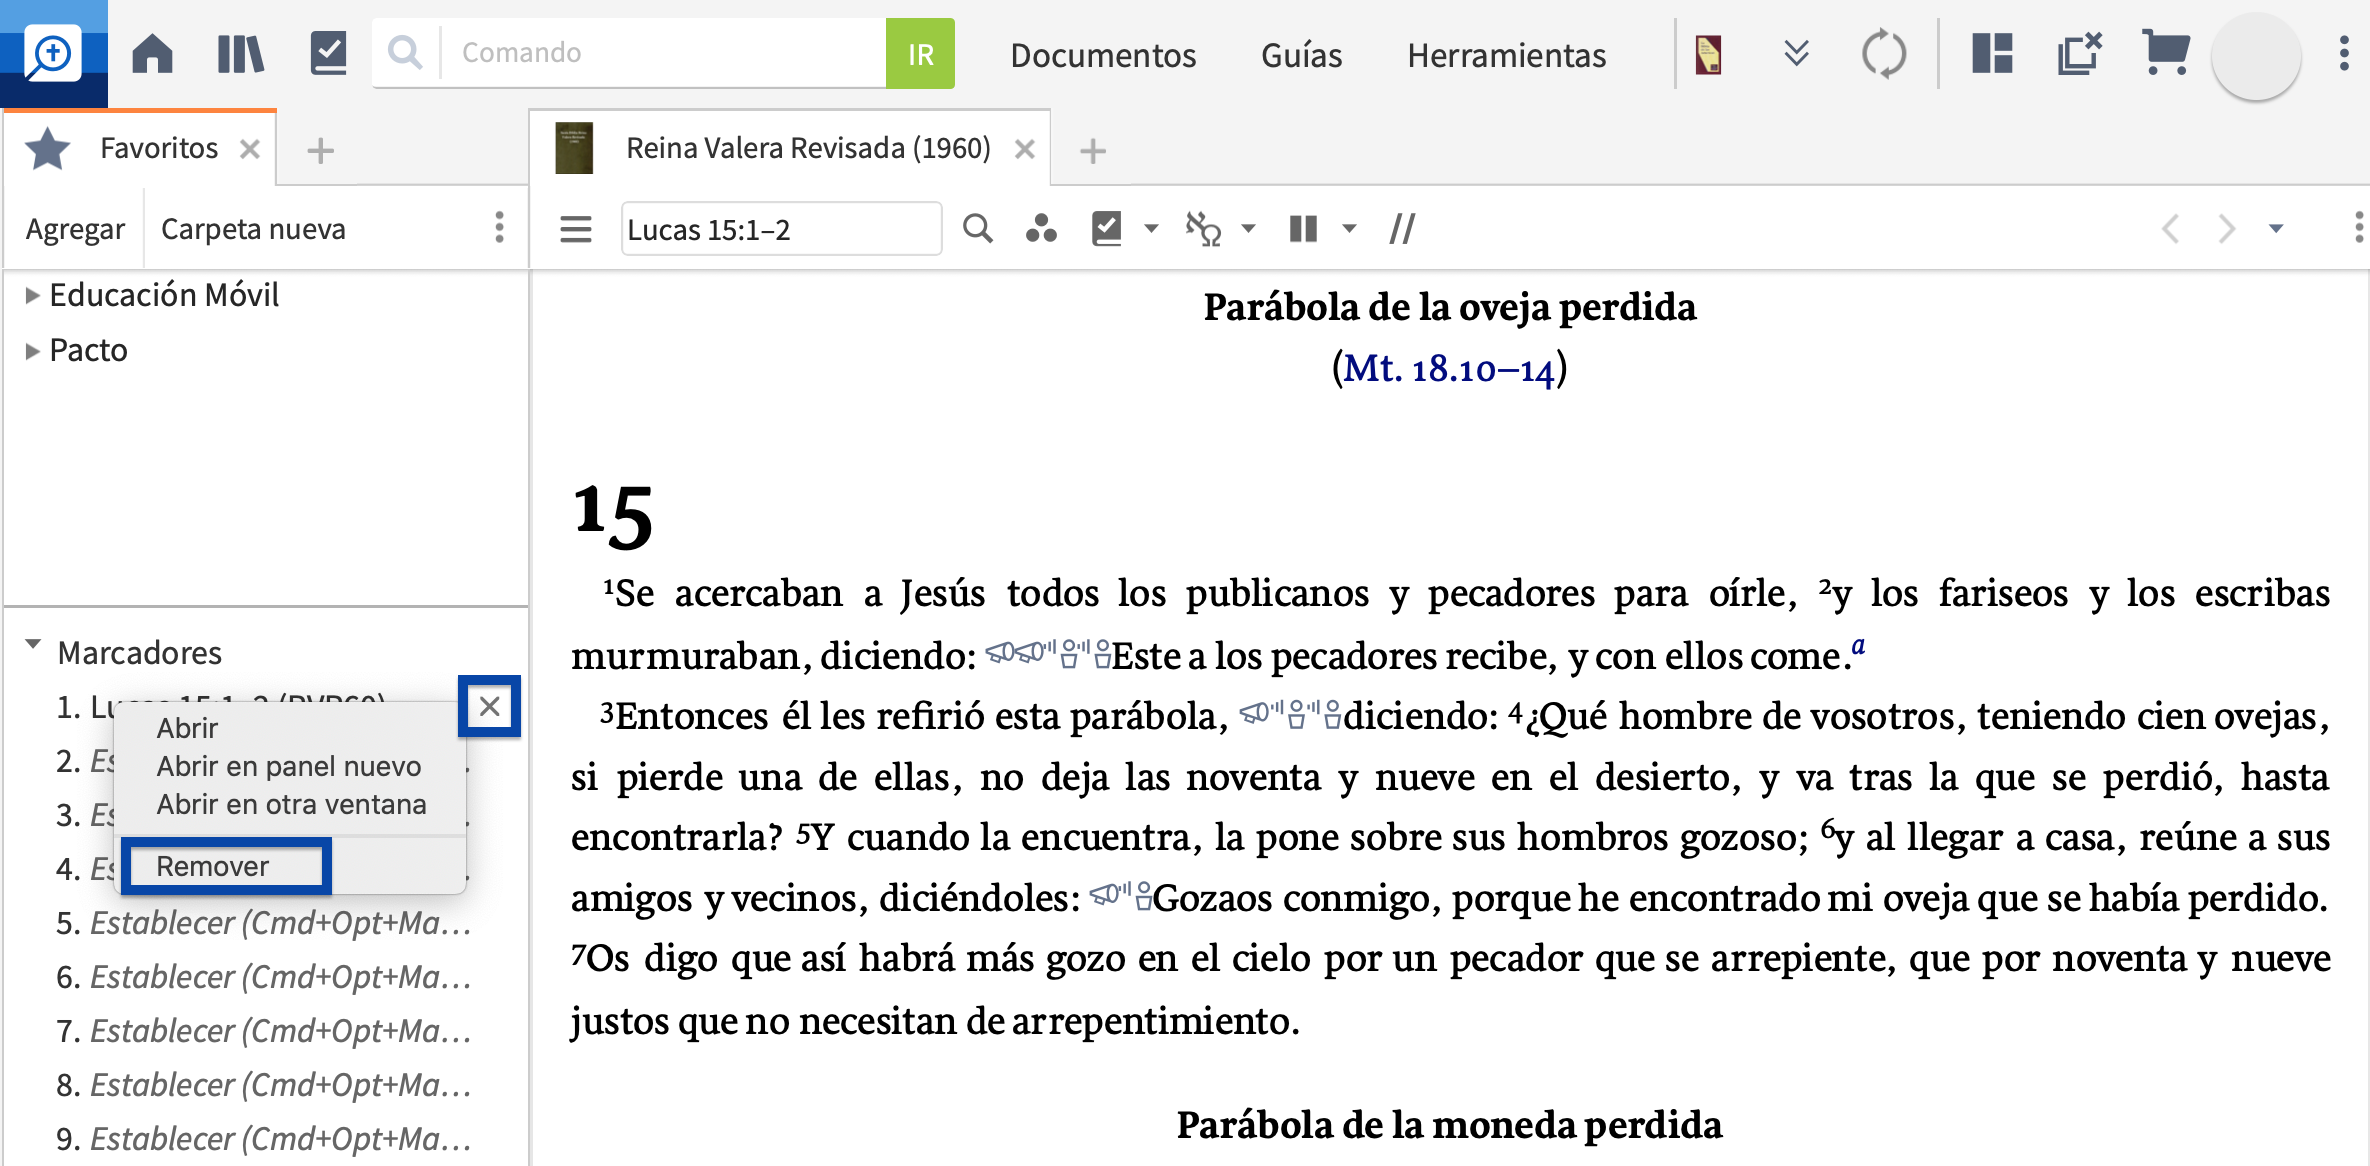The width and height of the screenshot is (2370, 1166).
Task: Click Agregar in Favoritos panel
Action: (75, 229)
